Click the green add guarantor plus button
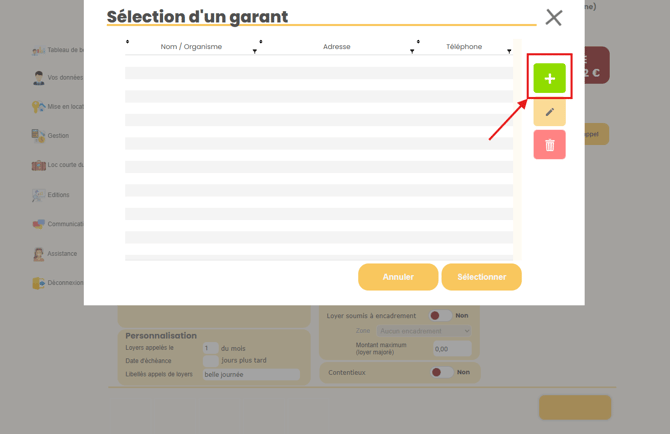The image size is (670, 434). [x=549, y=78]
